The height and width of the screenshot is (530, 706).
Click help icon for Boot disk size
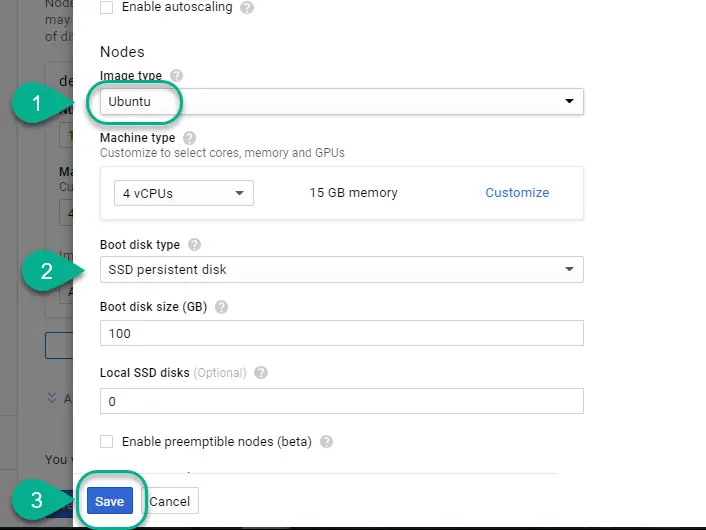pos(221,307)
